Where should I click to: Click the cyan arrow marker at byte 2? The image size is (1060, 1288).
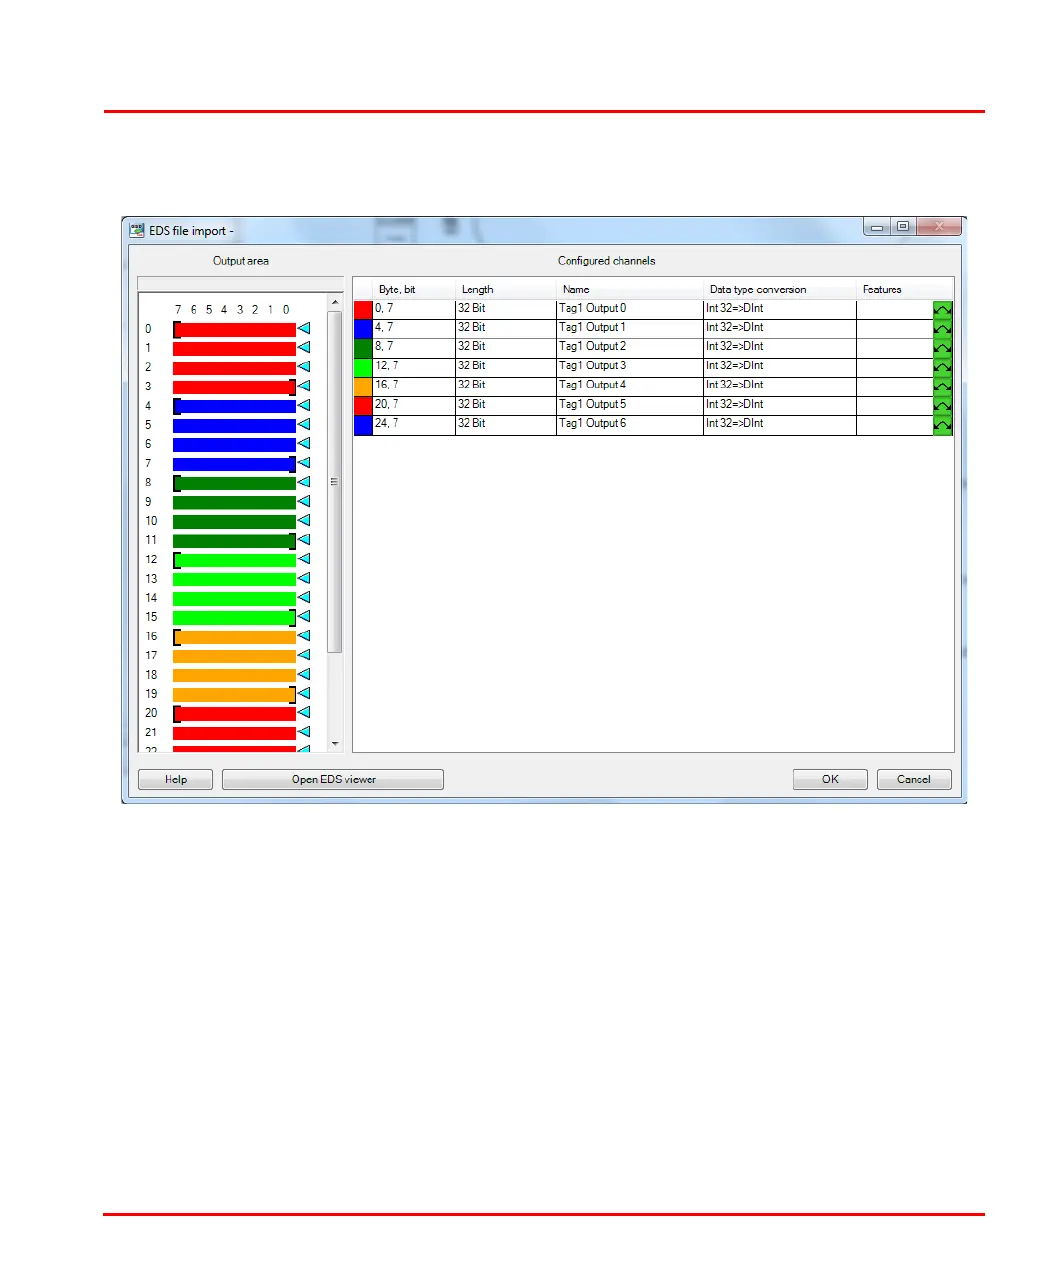click(x=304, y=367)
